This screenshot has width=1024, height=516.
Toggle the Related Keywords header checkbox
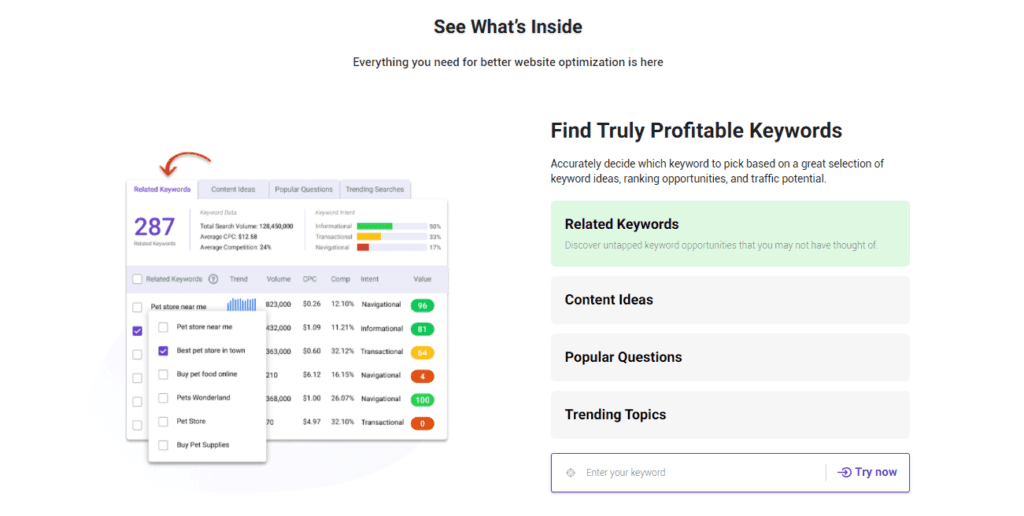tap(137, 279)
